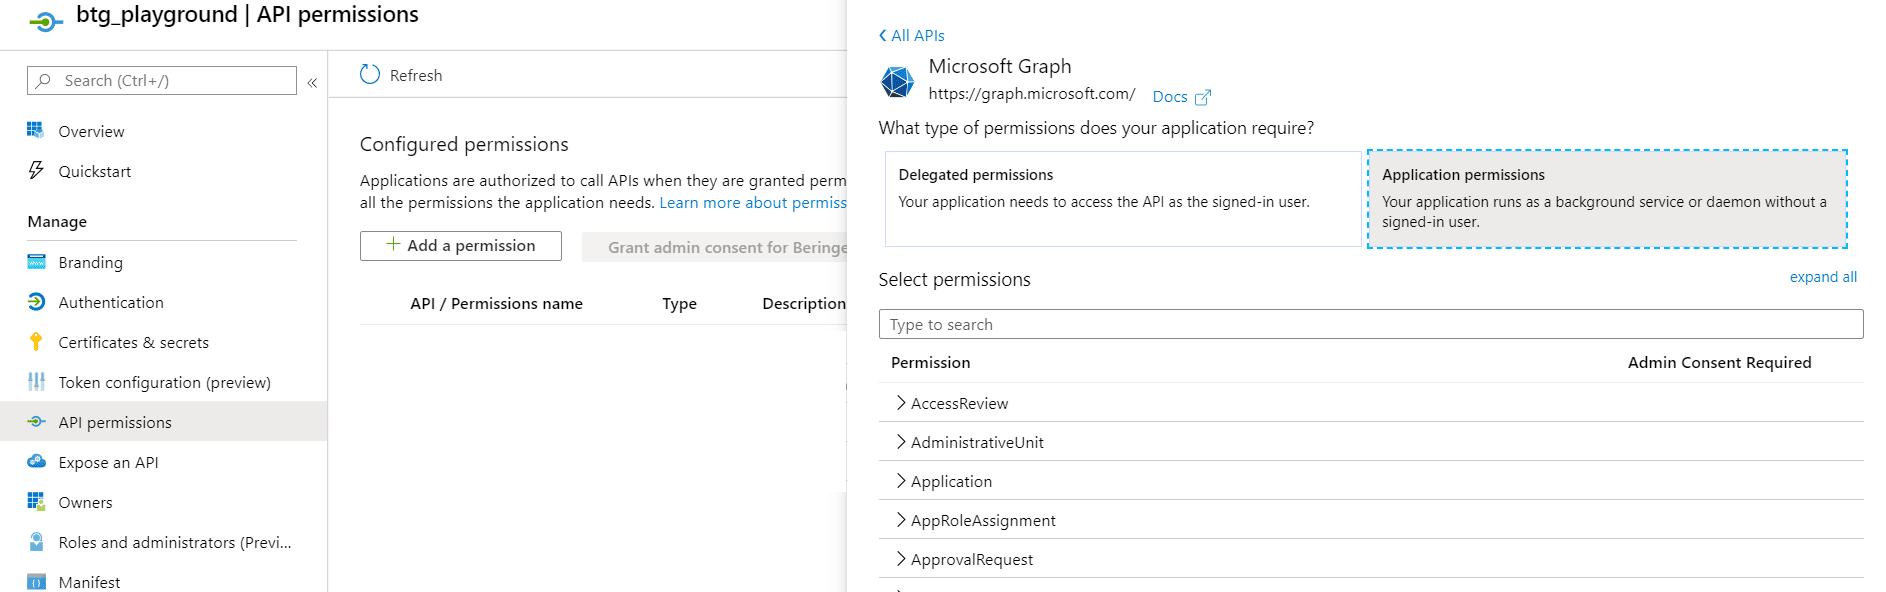The image size is (1886, 592).
Task: Click the Branding icon
Action: coord(36,262)
